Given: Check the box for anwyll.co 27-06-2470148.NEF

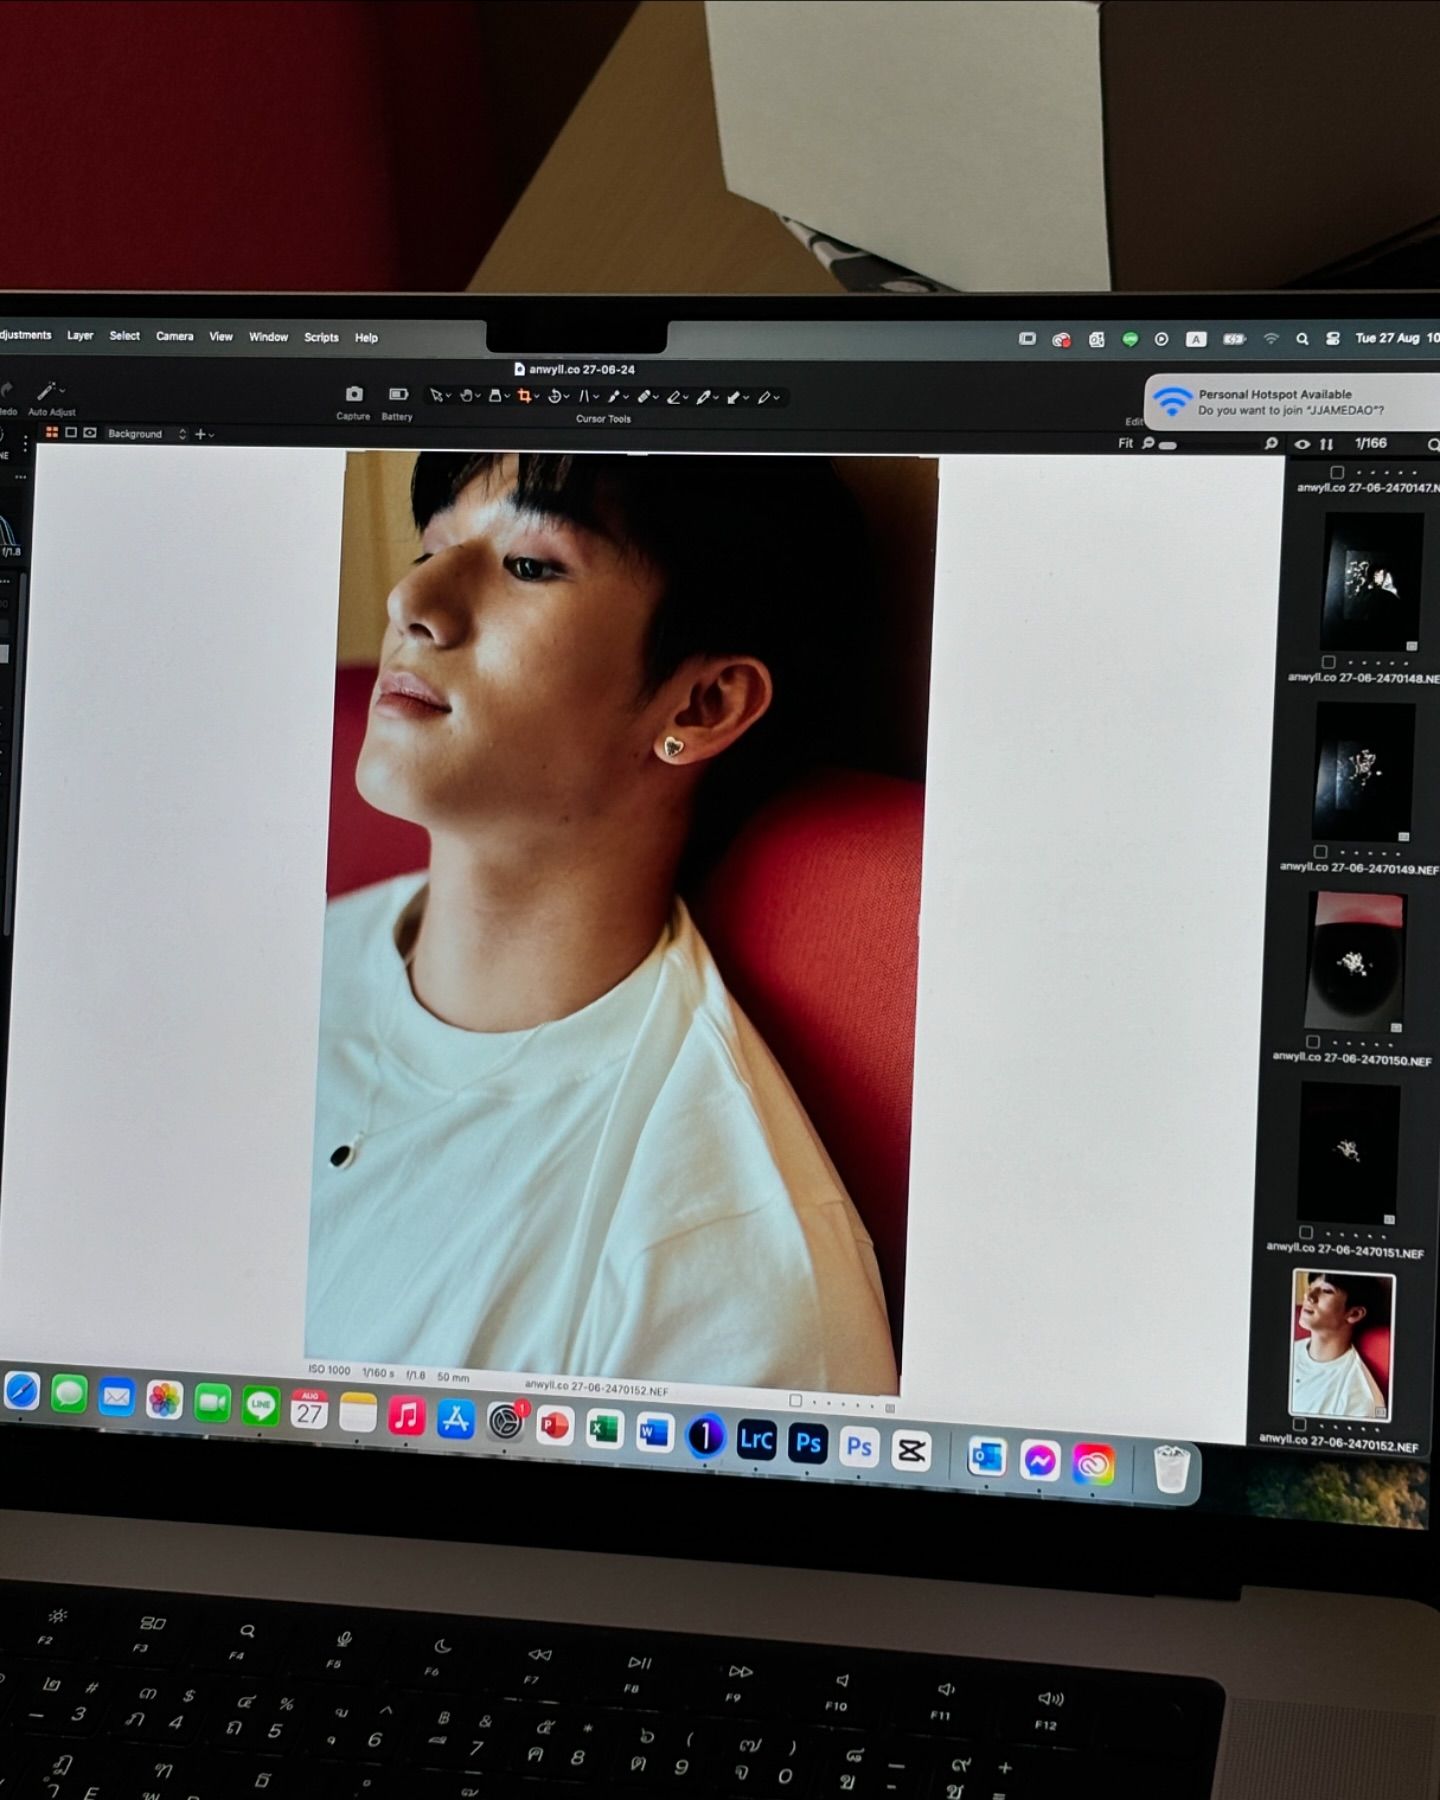Looking at the screenshot, I should [x=1329, y=662].
